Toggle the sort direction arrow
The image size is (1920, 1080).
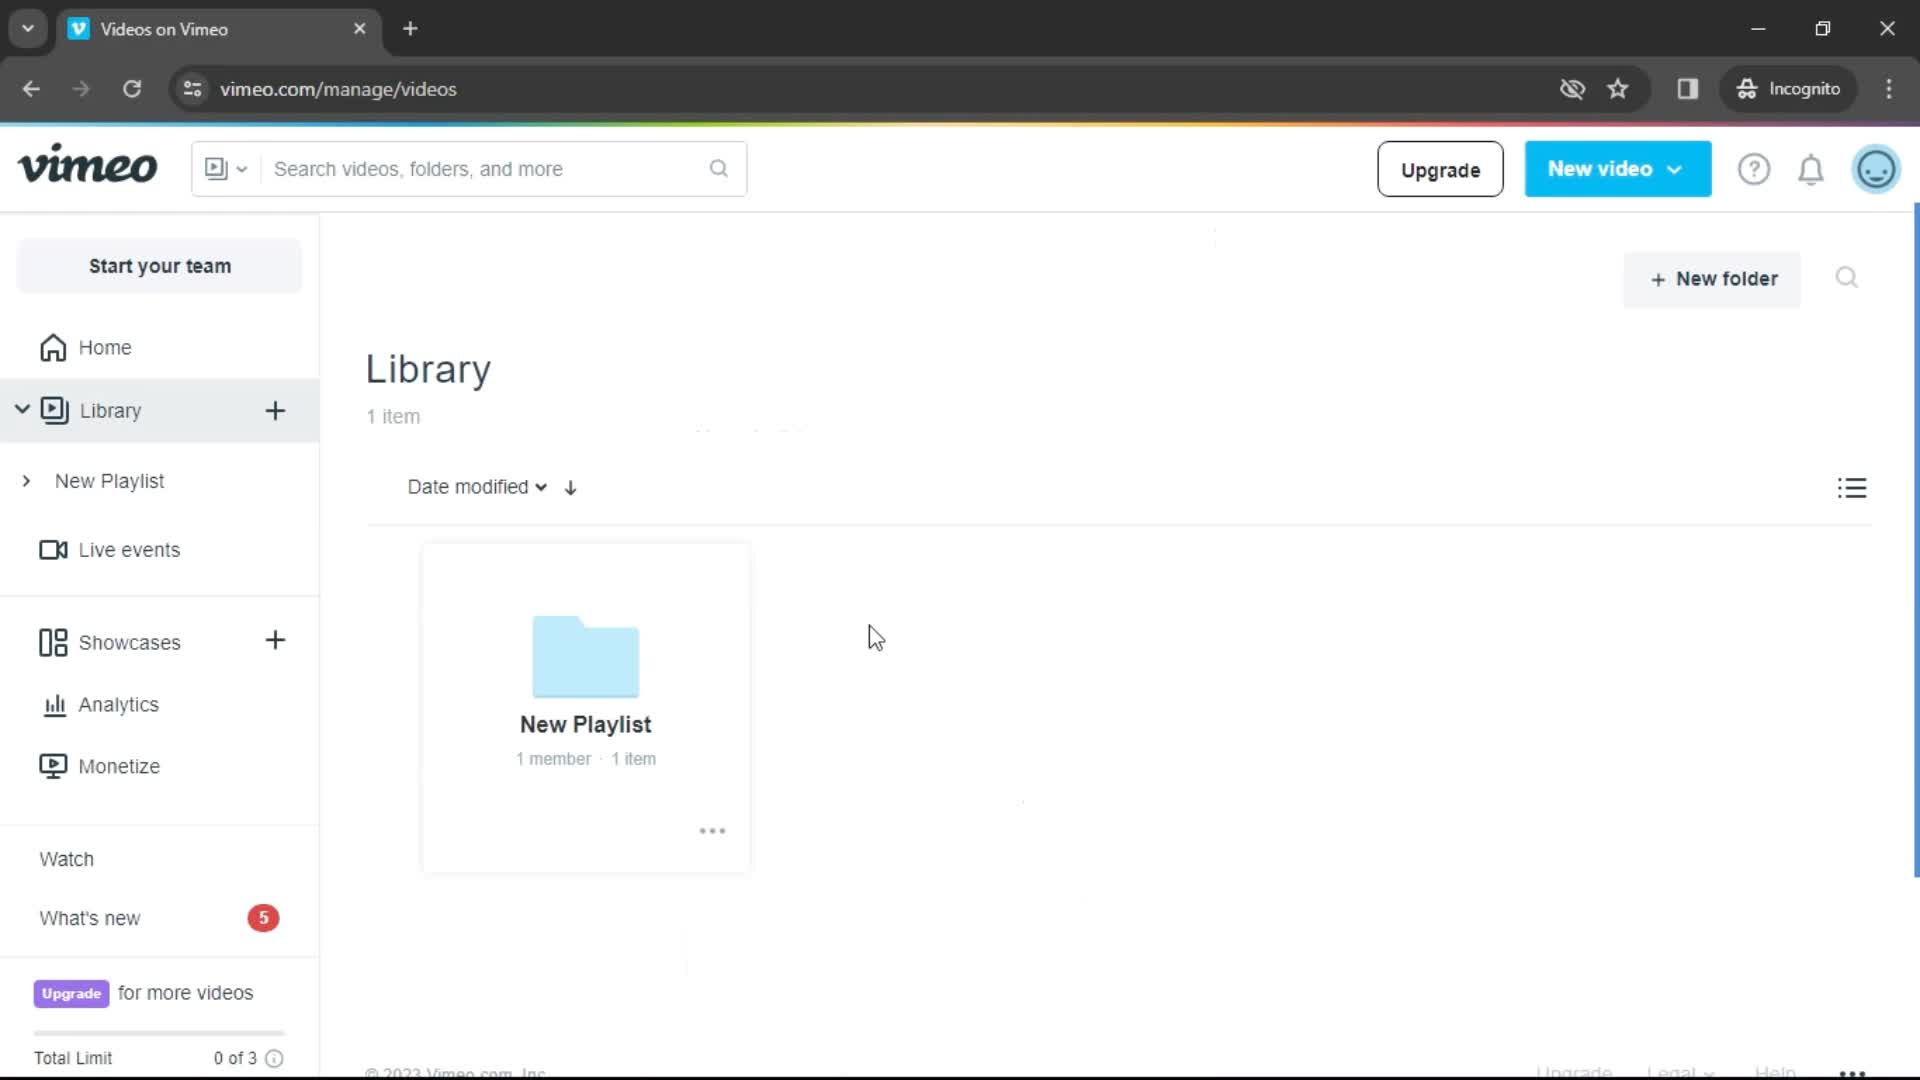coord(570,487)
